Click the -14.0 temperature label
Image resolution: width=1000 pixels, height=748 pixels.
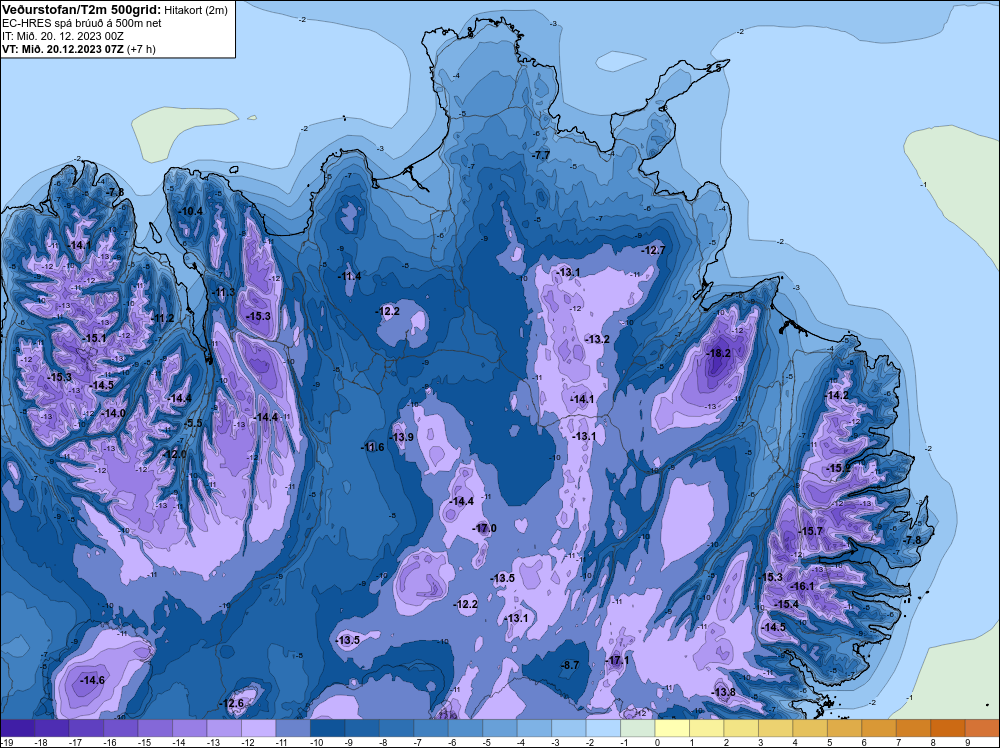(x=114, y=413)
